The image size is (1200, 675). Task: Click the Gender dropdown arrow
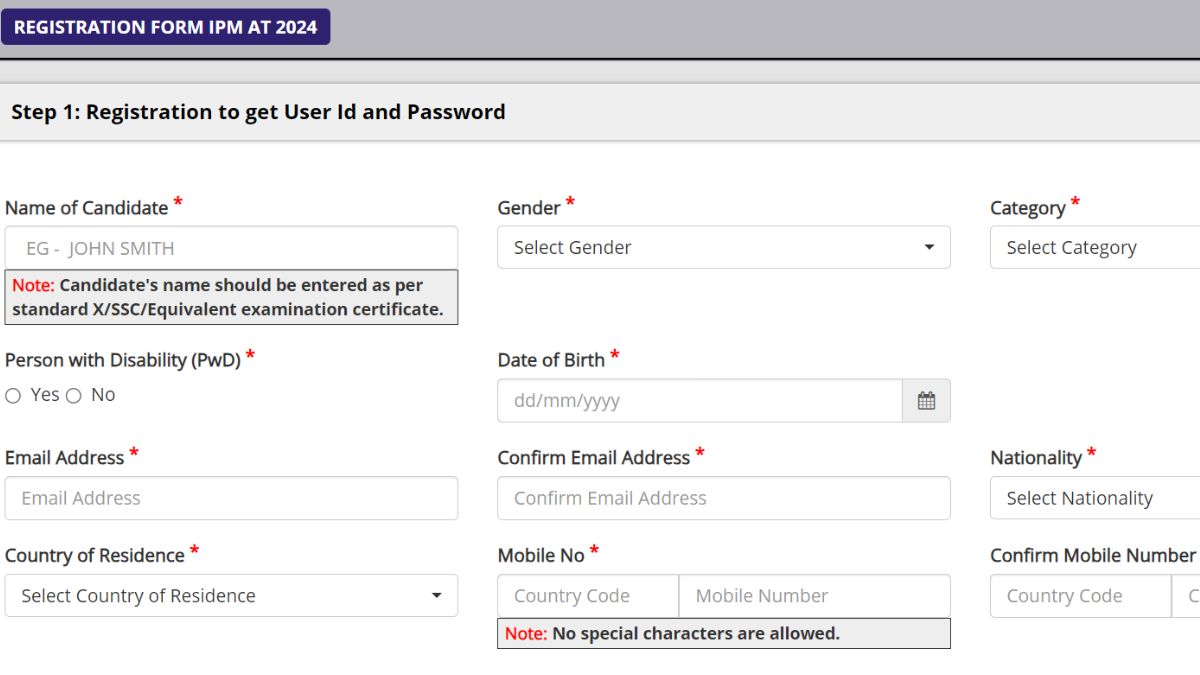click(929, 247)
